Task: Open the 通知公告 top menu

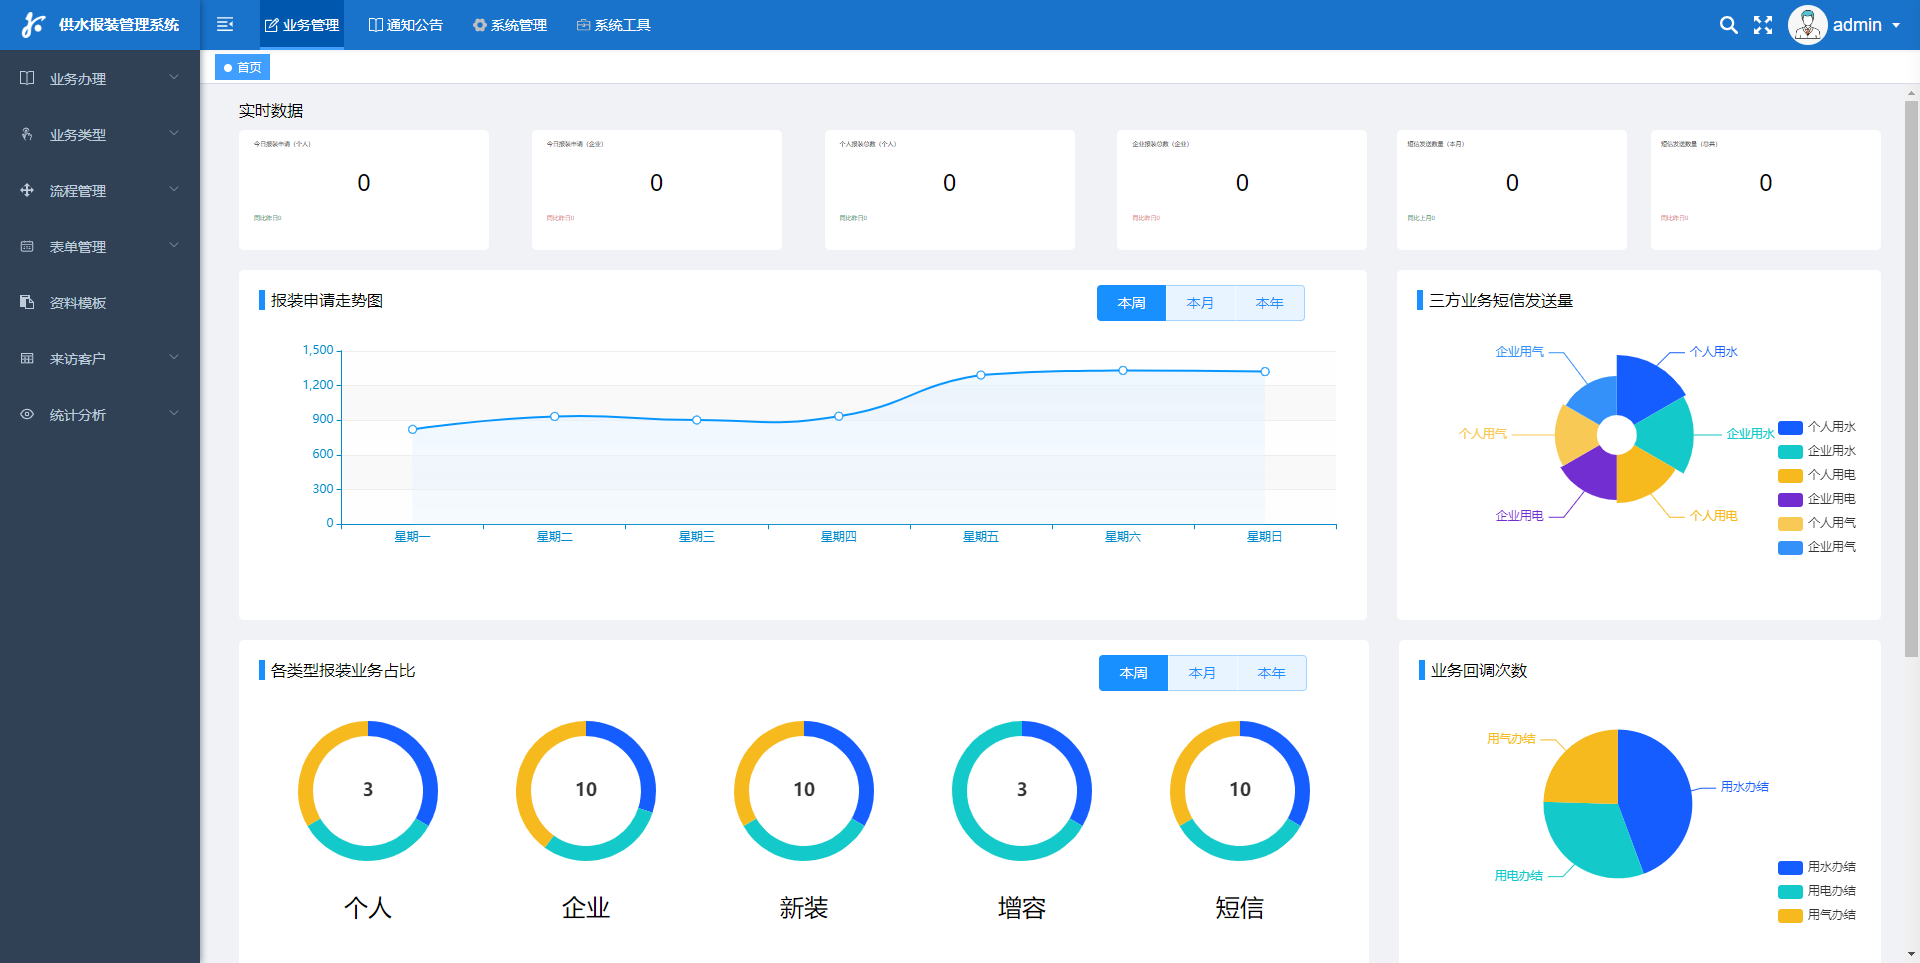Action: pos(406,25)
